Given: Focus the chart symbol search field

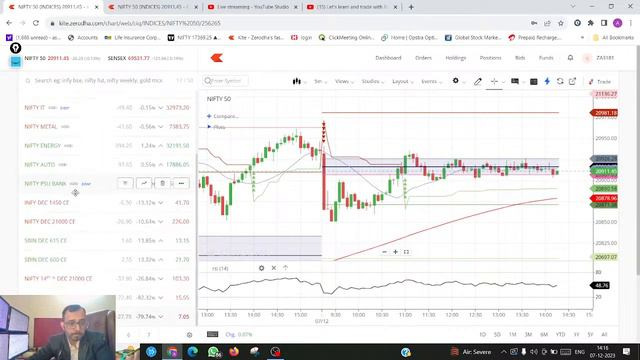Looking at the screenshot, I should point(225,81).
